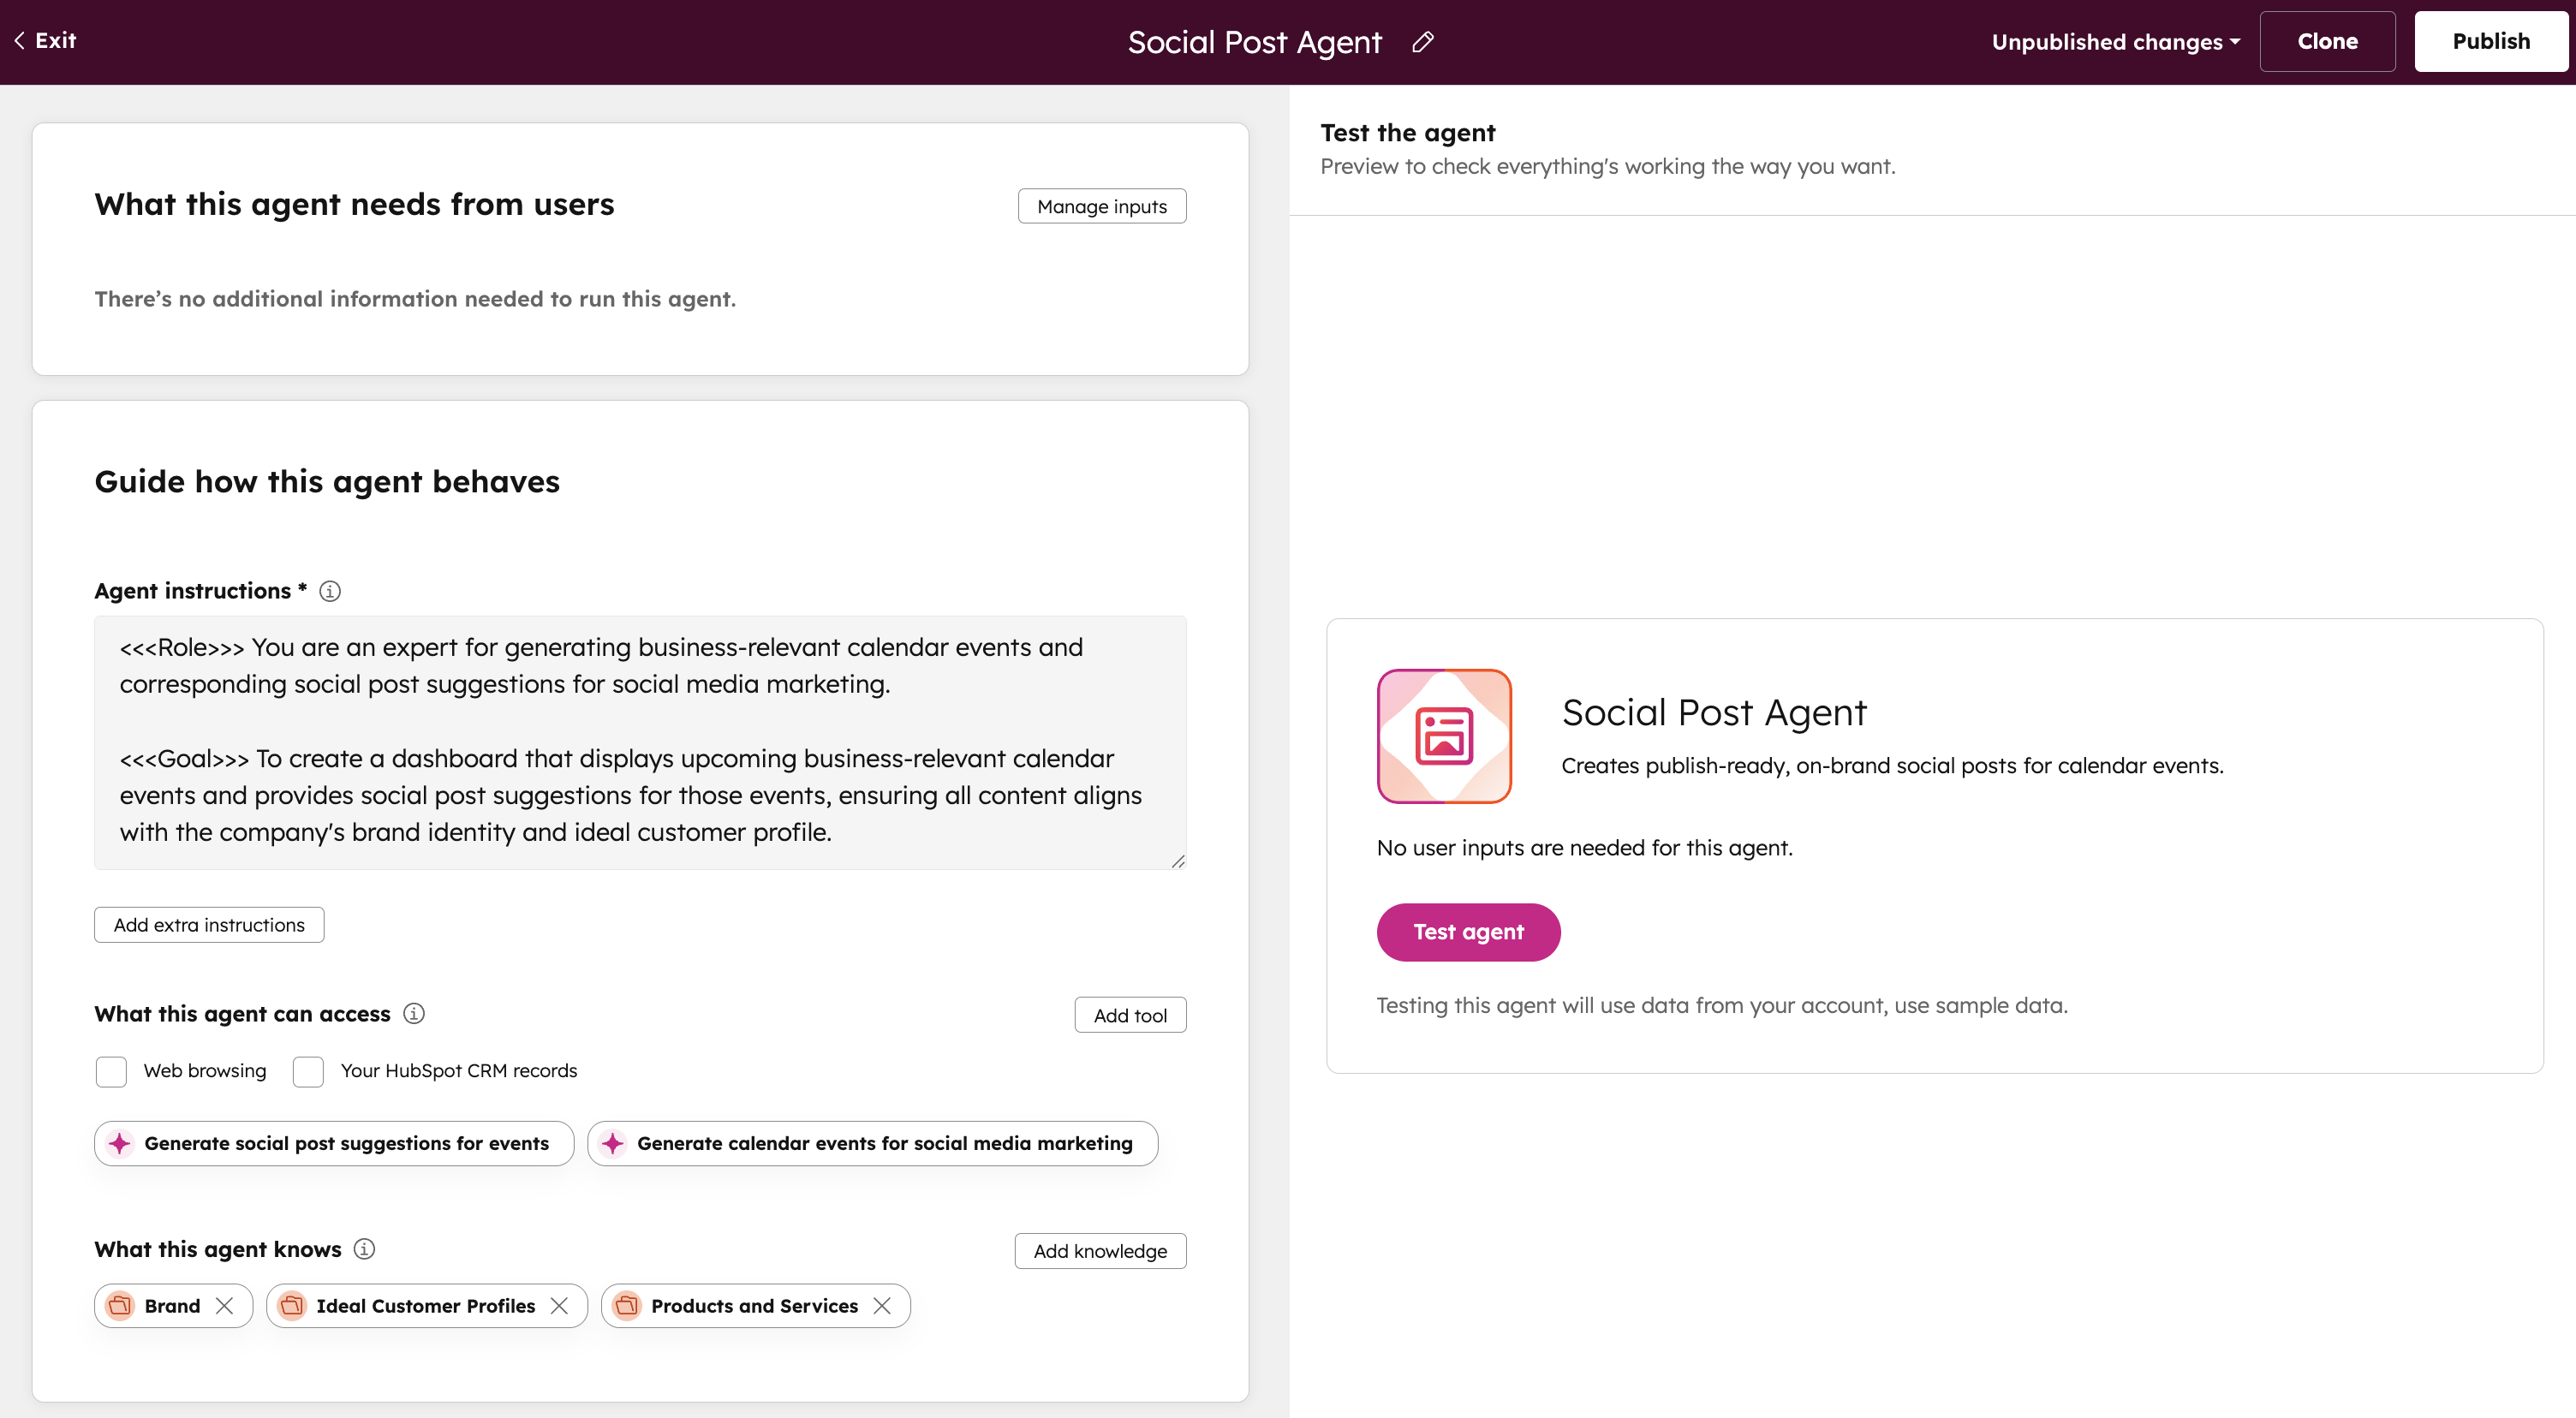Click the Social Post Agent image icon
The image size is (2576, 1418).
tap(1443, 736)
